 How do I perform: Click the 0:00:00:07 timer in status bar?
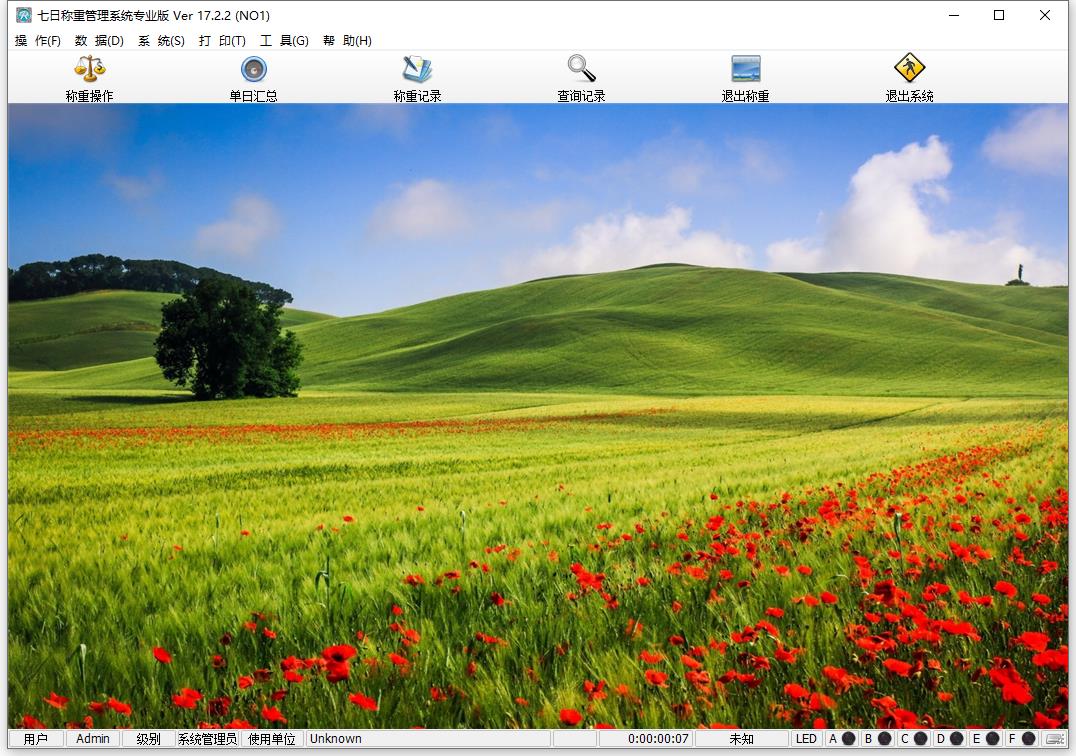pyautogui.click(x=658, y=739)
